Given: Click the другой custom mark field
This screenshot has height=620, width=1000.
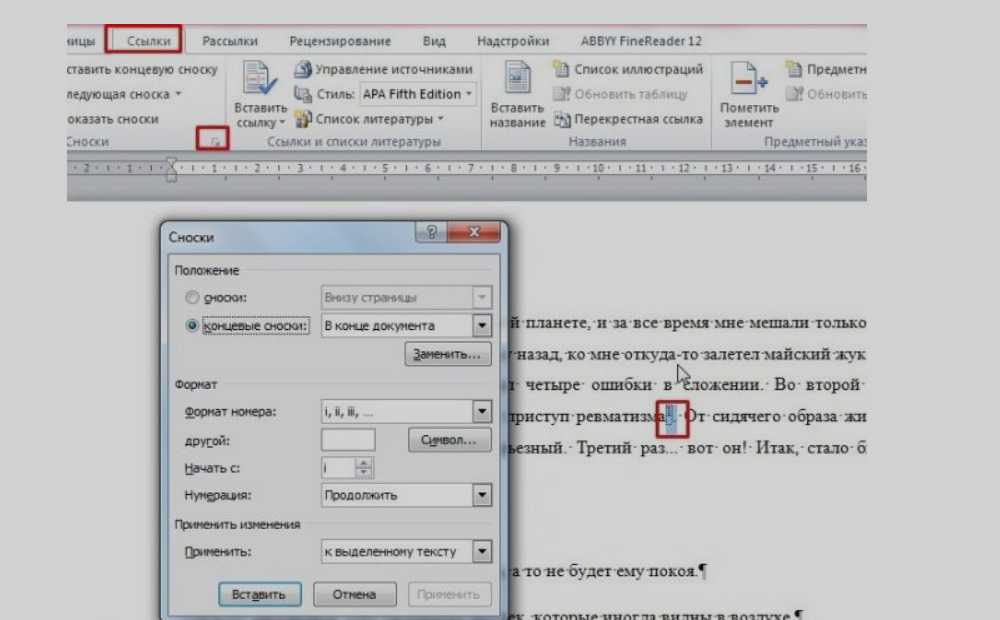Looking at the screenshot, I should point(349,440).
